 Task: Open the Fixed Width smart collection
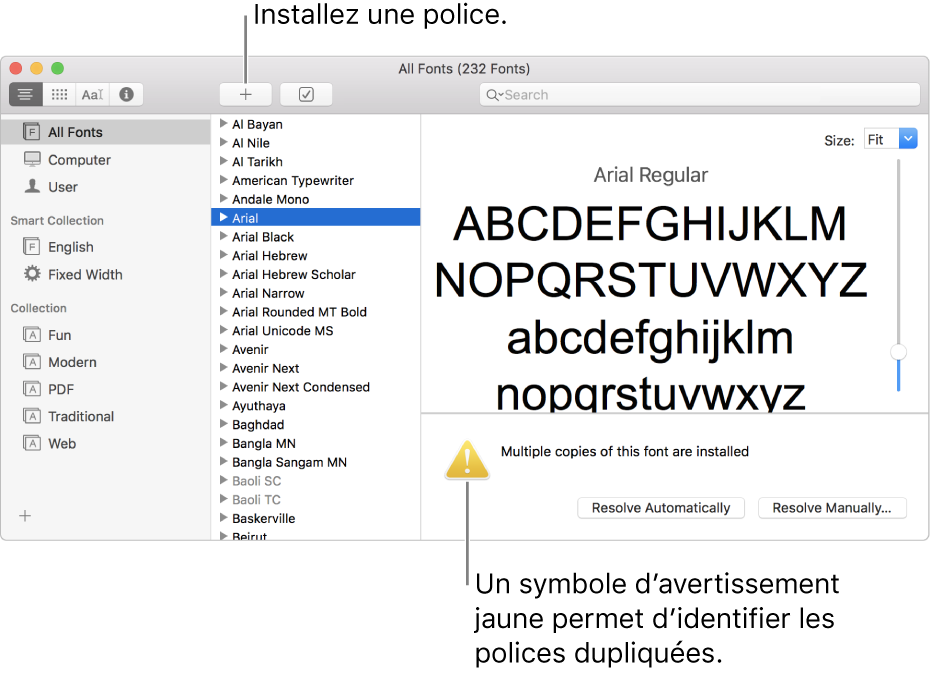[x=105, y=275]
